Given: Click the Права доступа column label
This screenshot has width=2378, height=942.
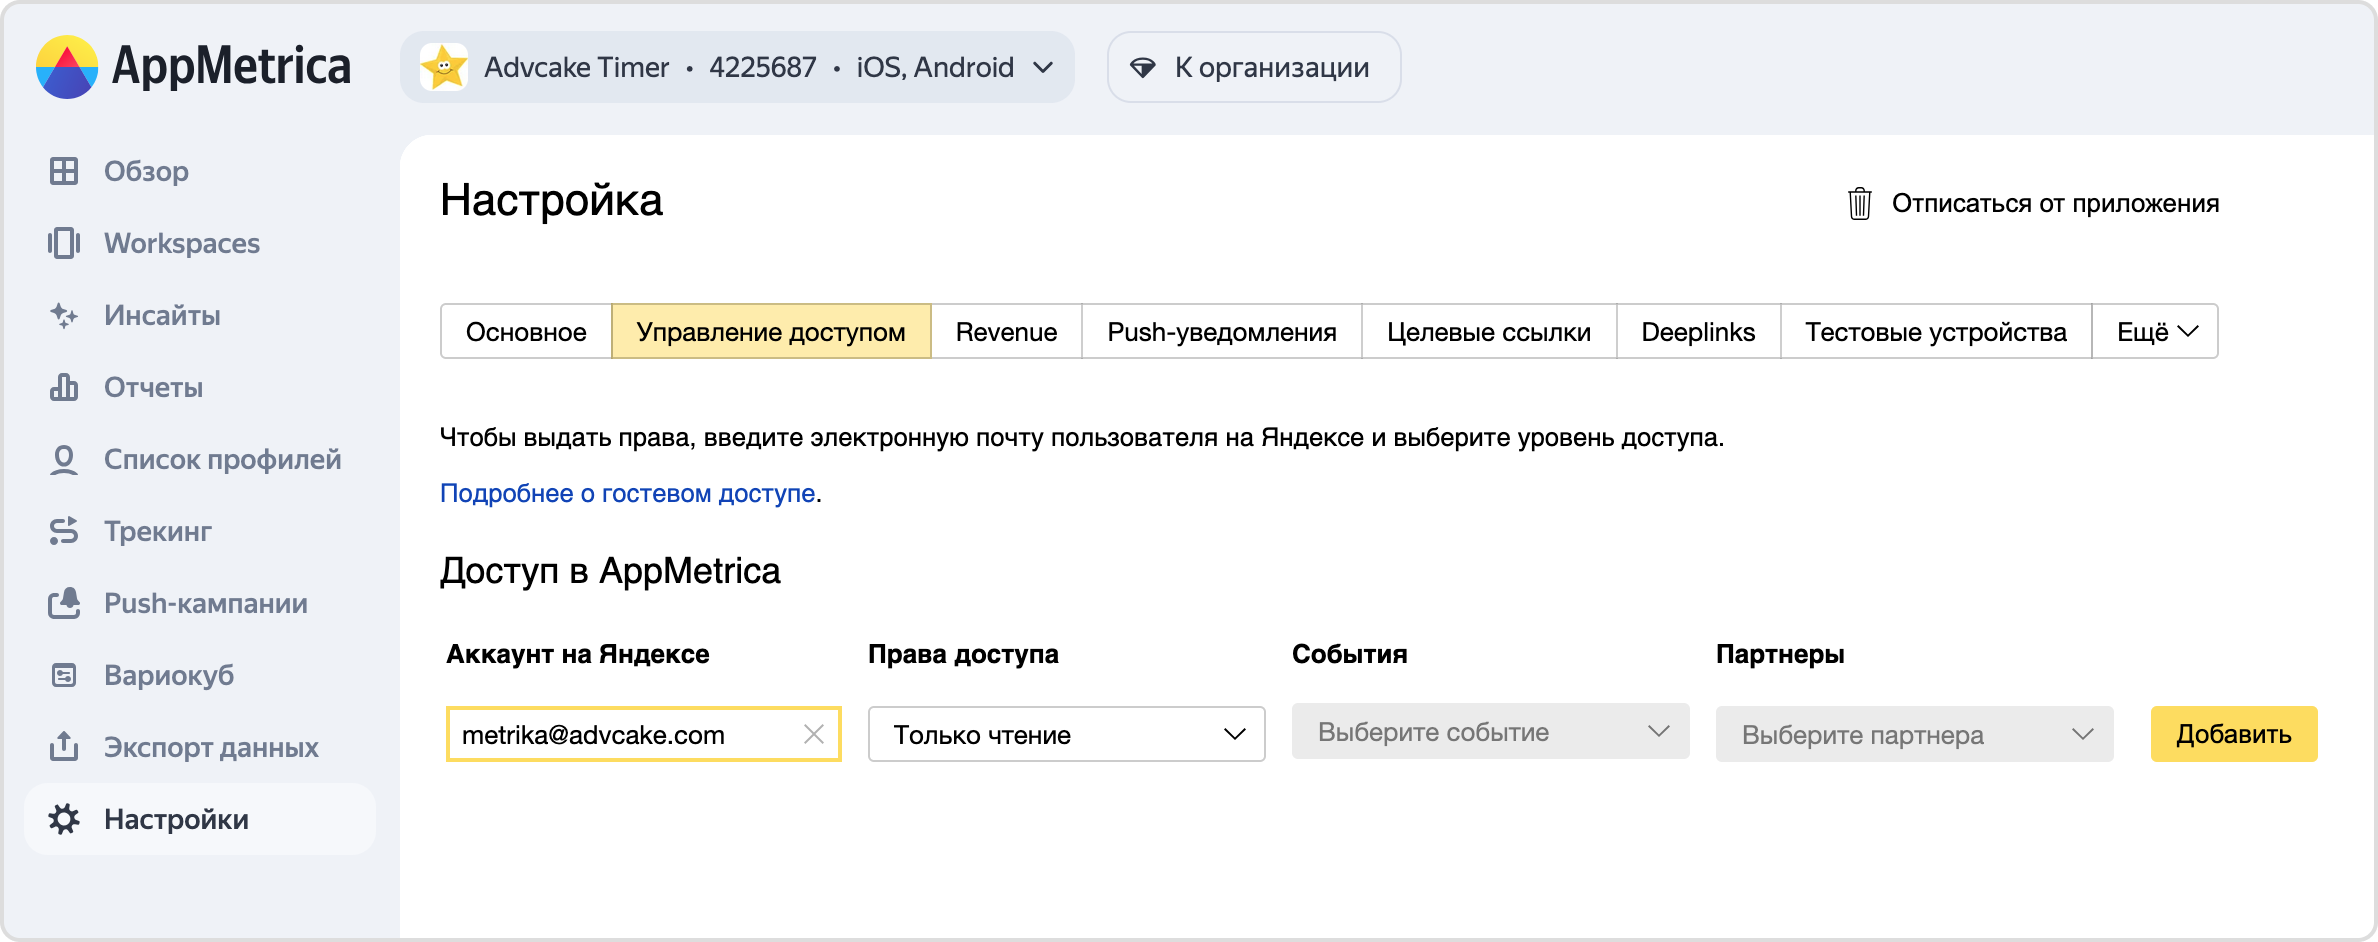Looking at the screenshot, I should pos(963,654).
